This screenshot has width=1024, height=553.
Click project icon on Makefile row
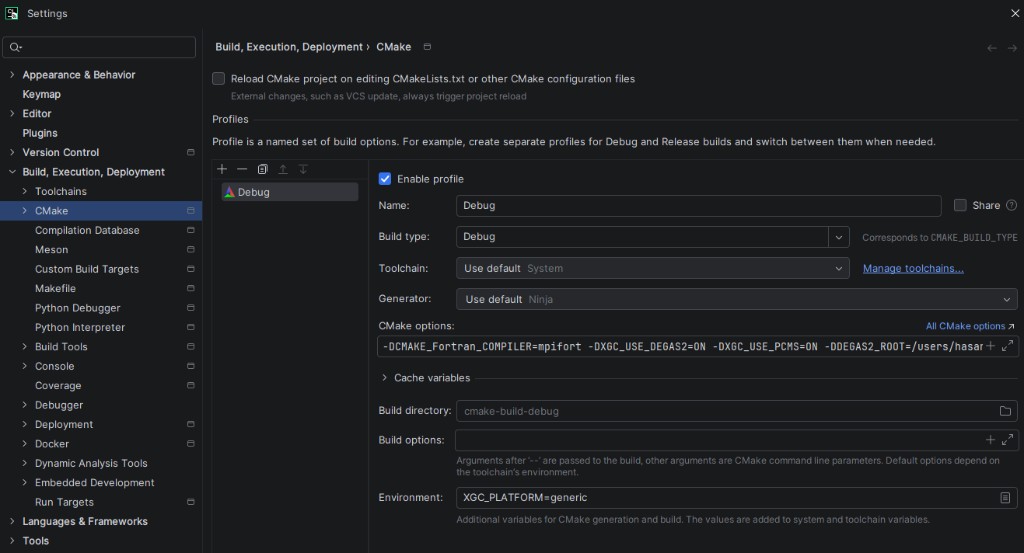[x=191, y=289]
